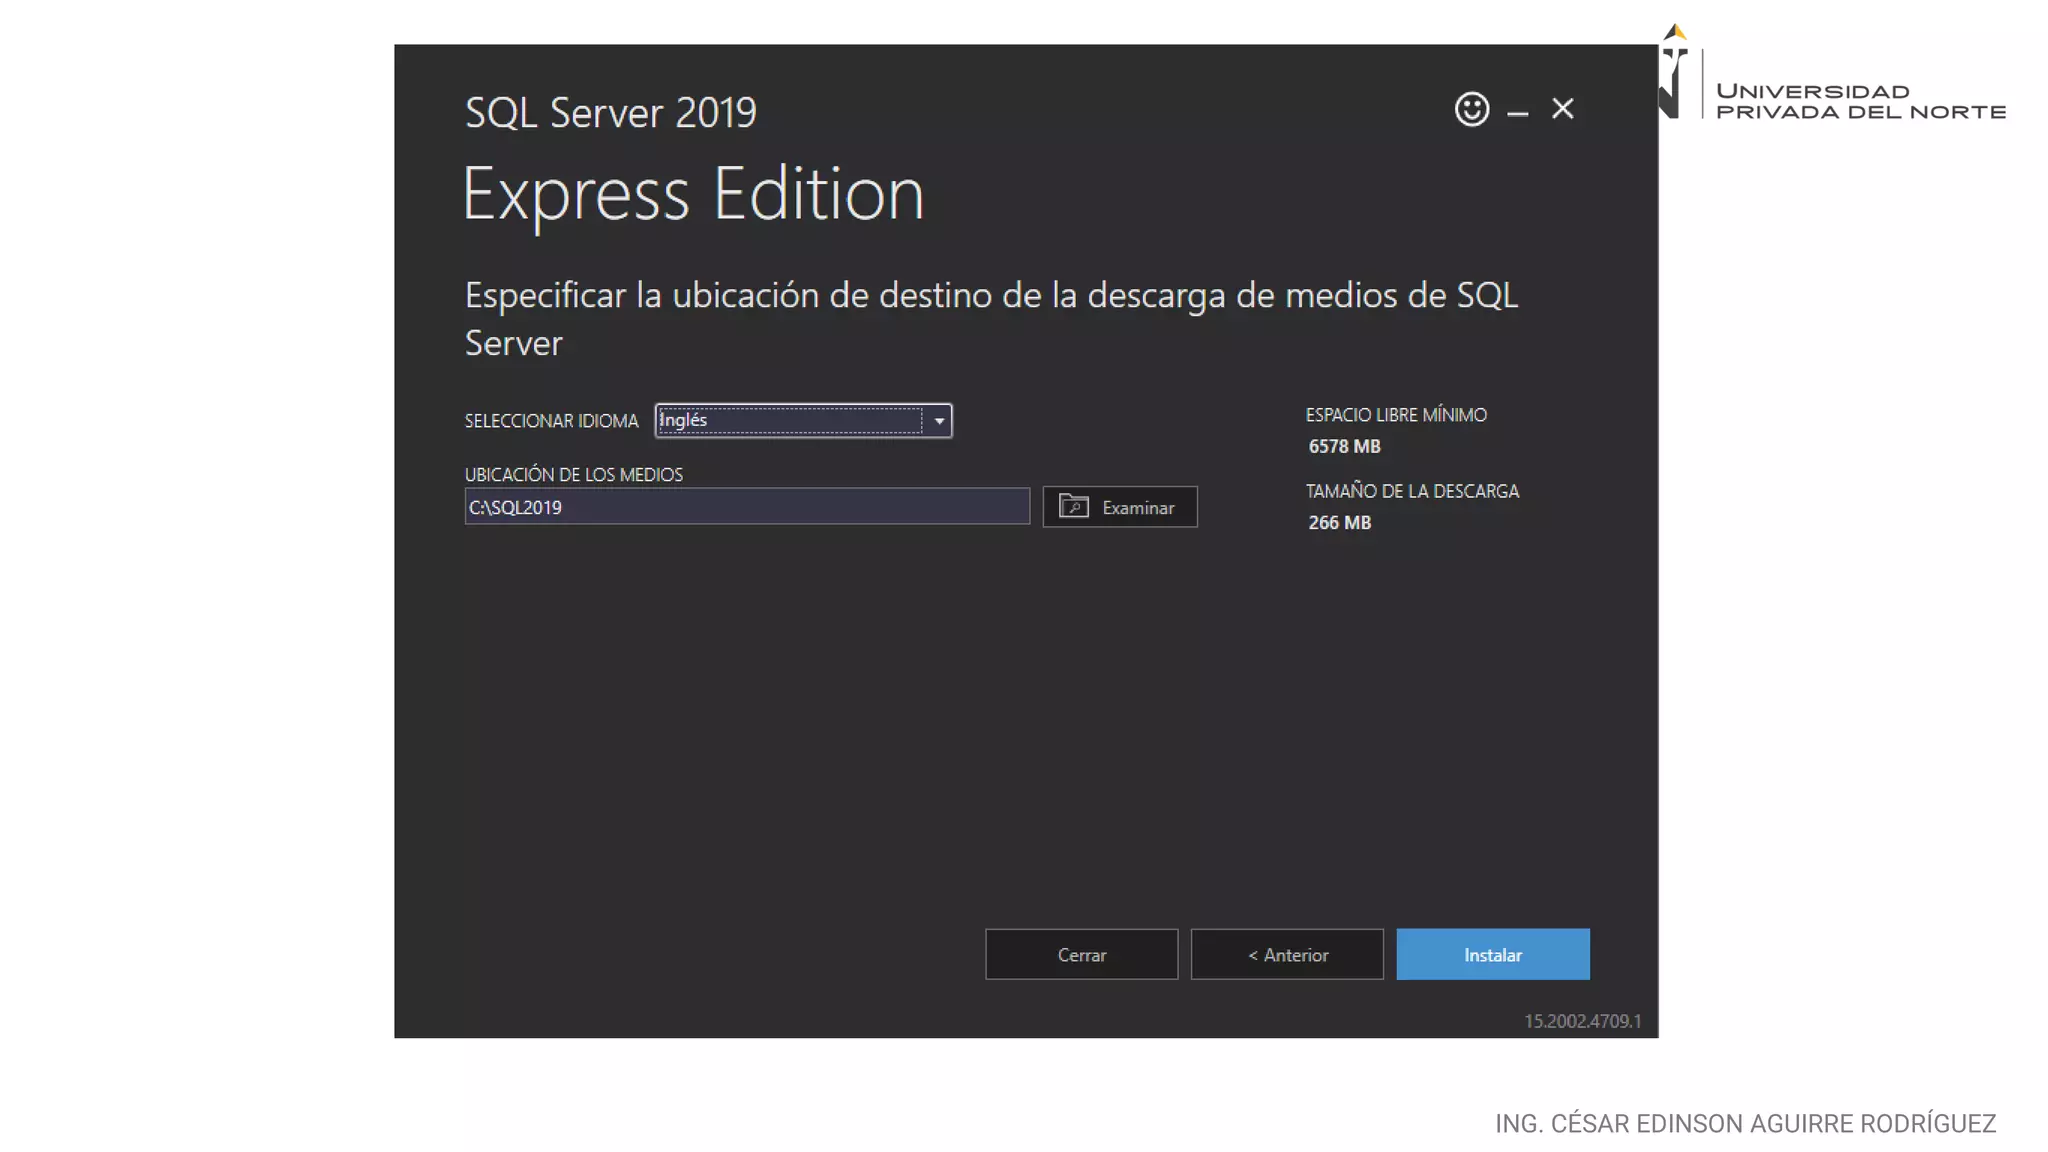
Task: Click the language dropdown arrow
Action: [939, 421]
